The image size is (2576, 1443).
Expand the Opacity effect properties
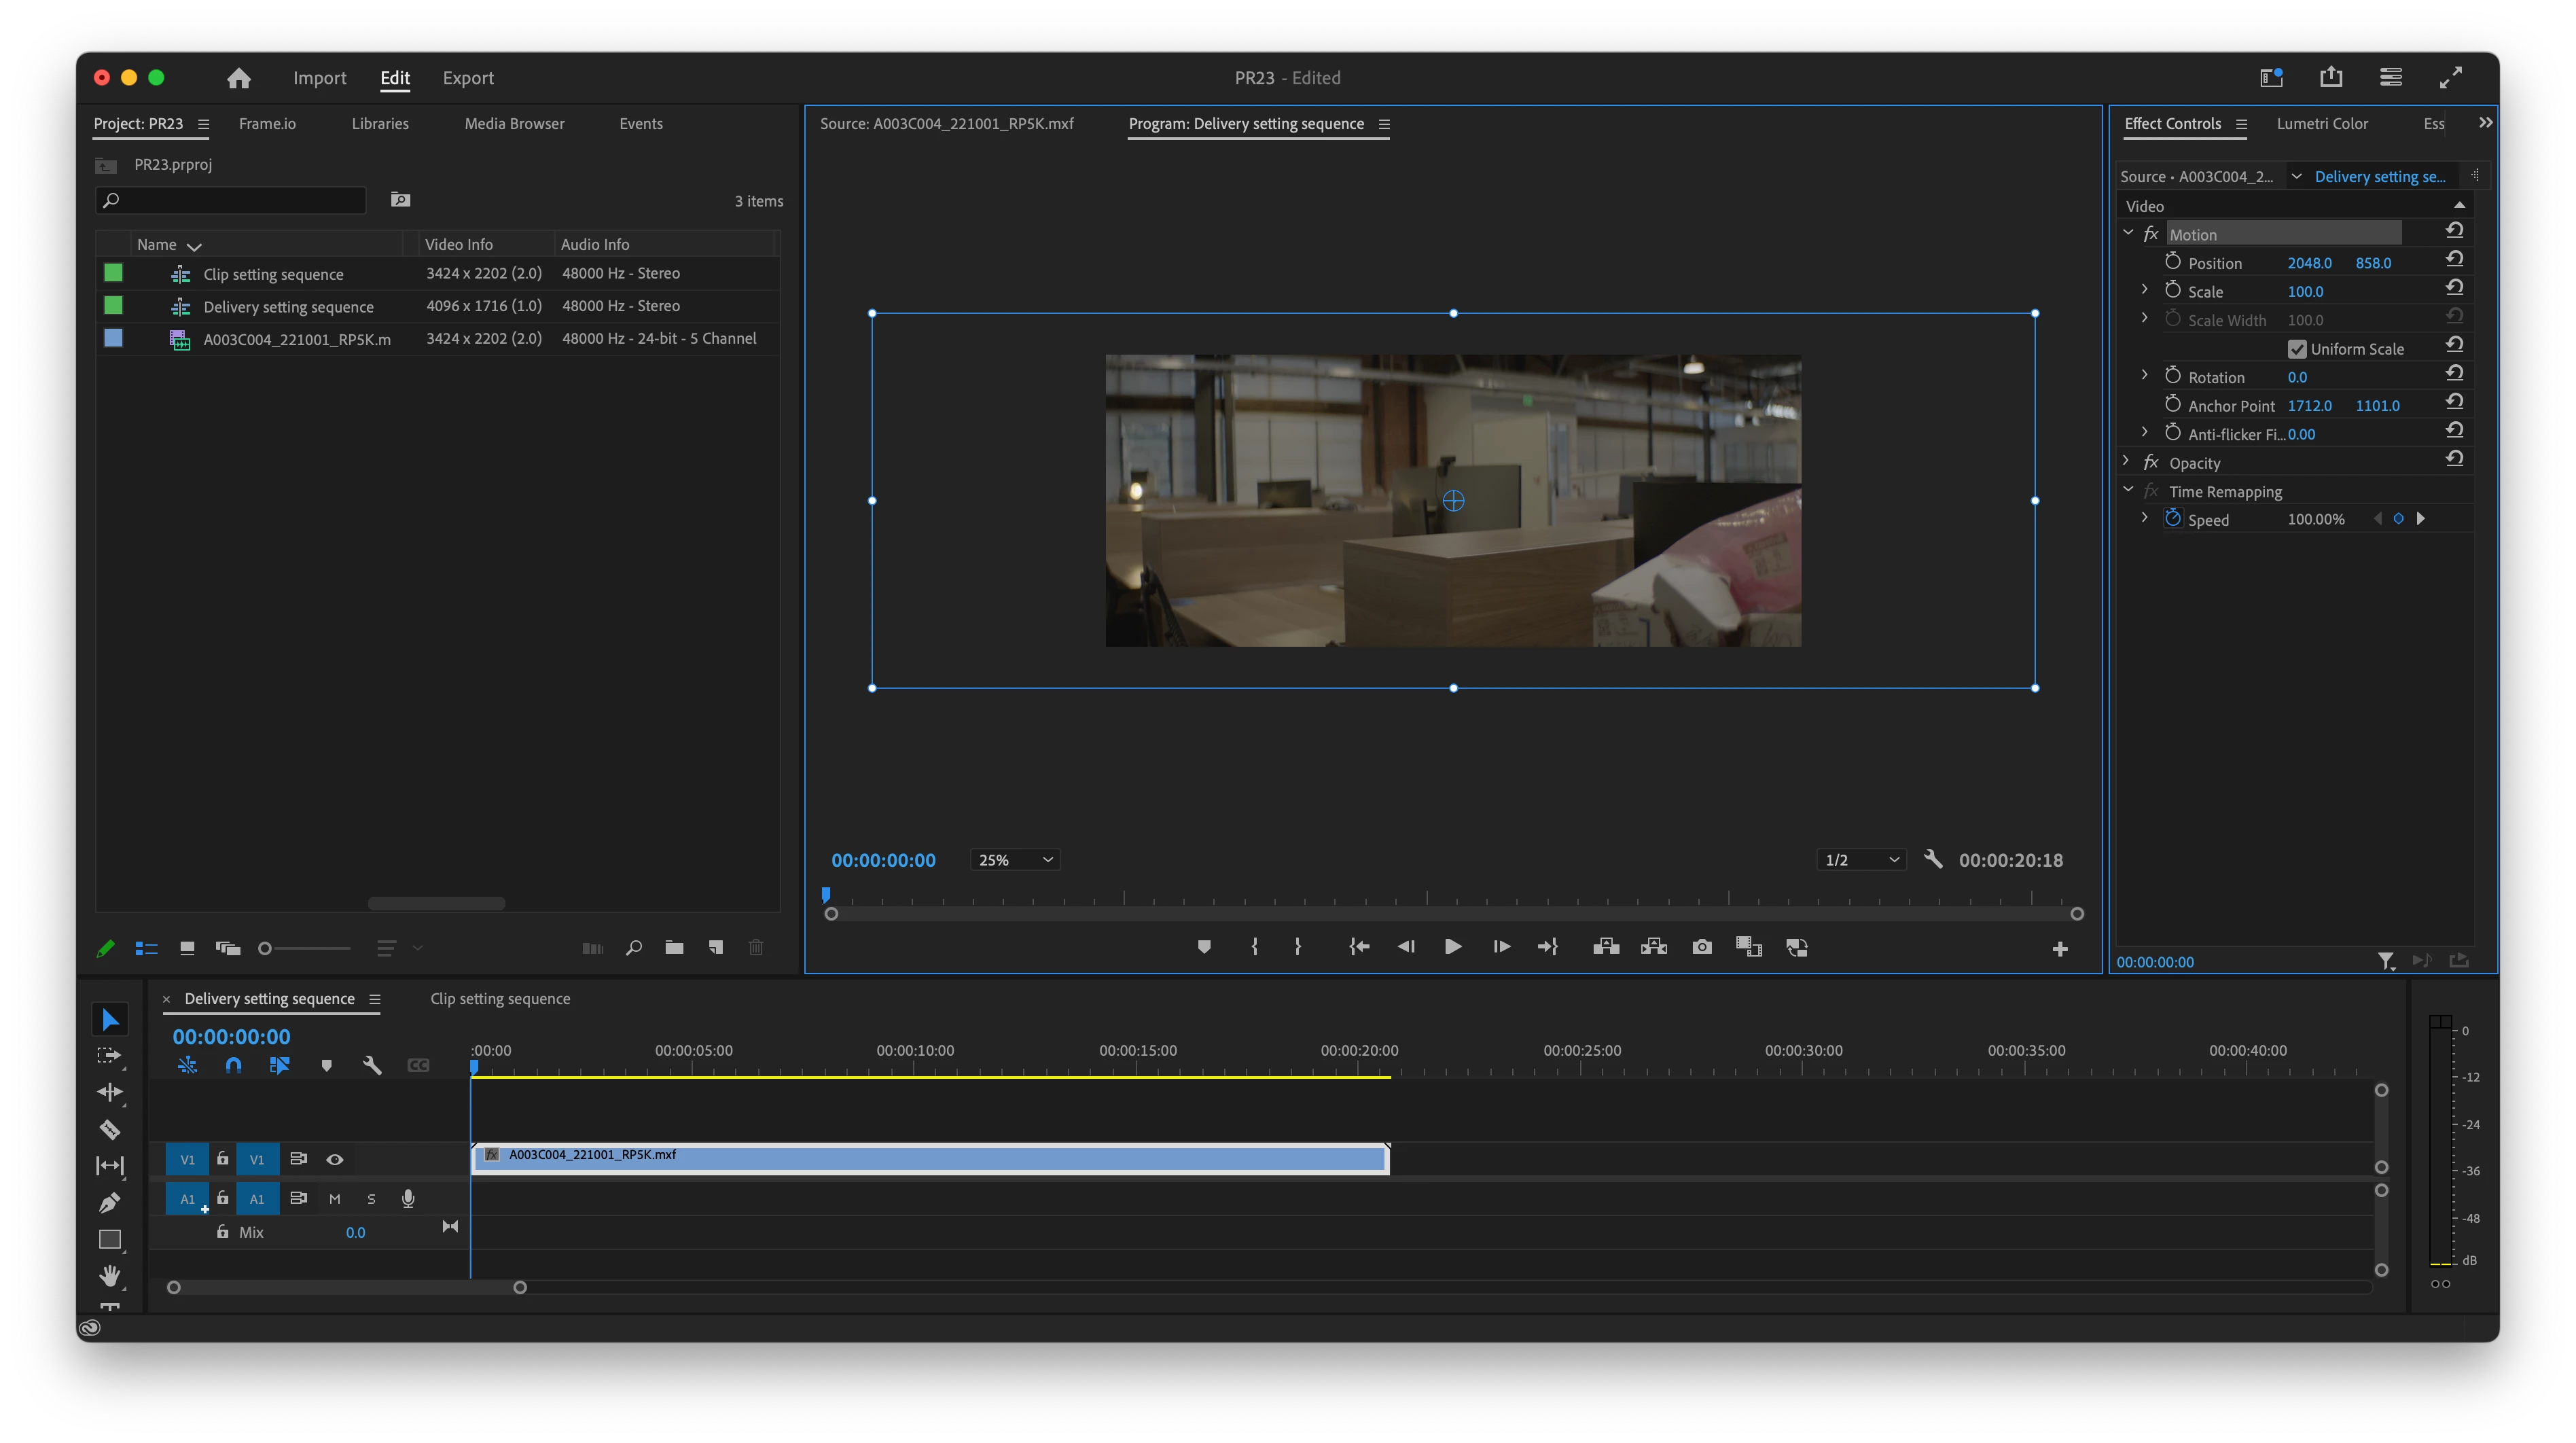coord(2127,462)
